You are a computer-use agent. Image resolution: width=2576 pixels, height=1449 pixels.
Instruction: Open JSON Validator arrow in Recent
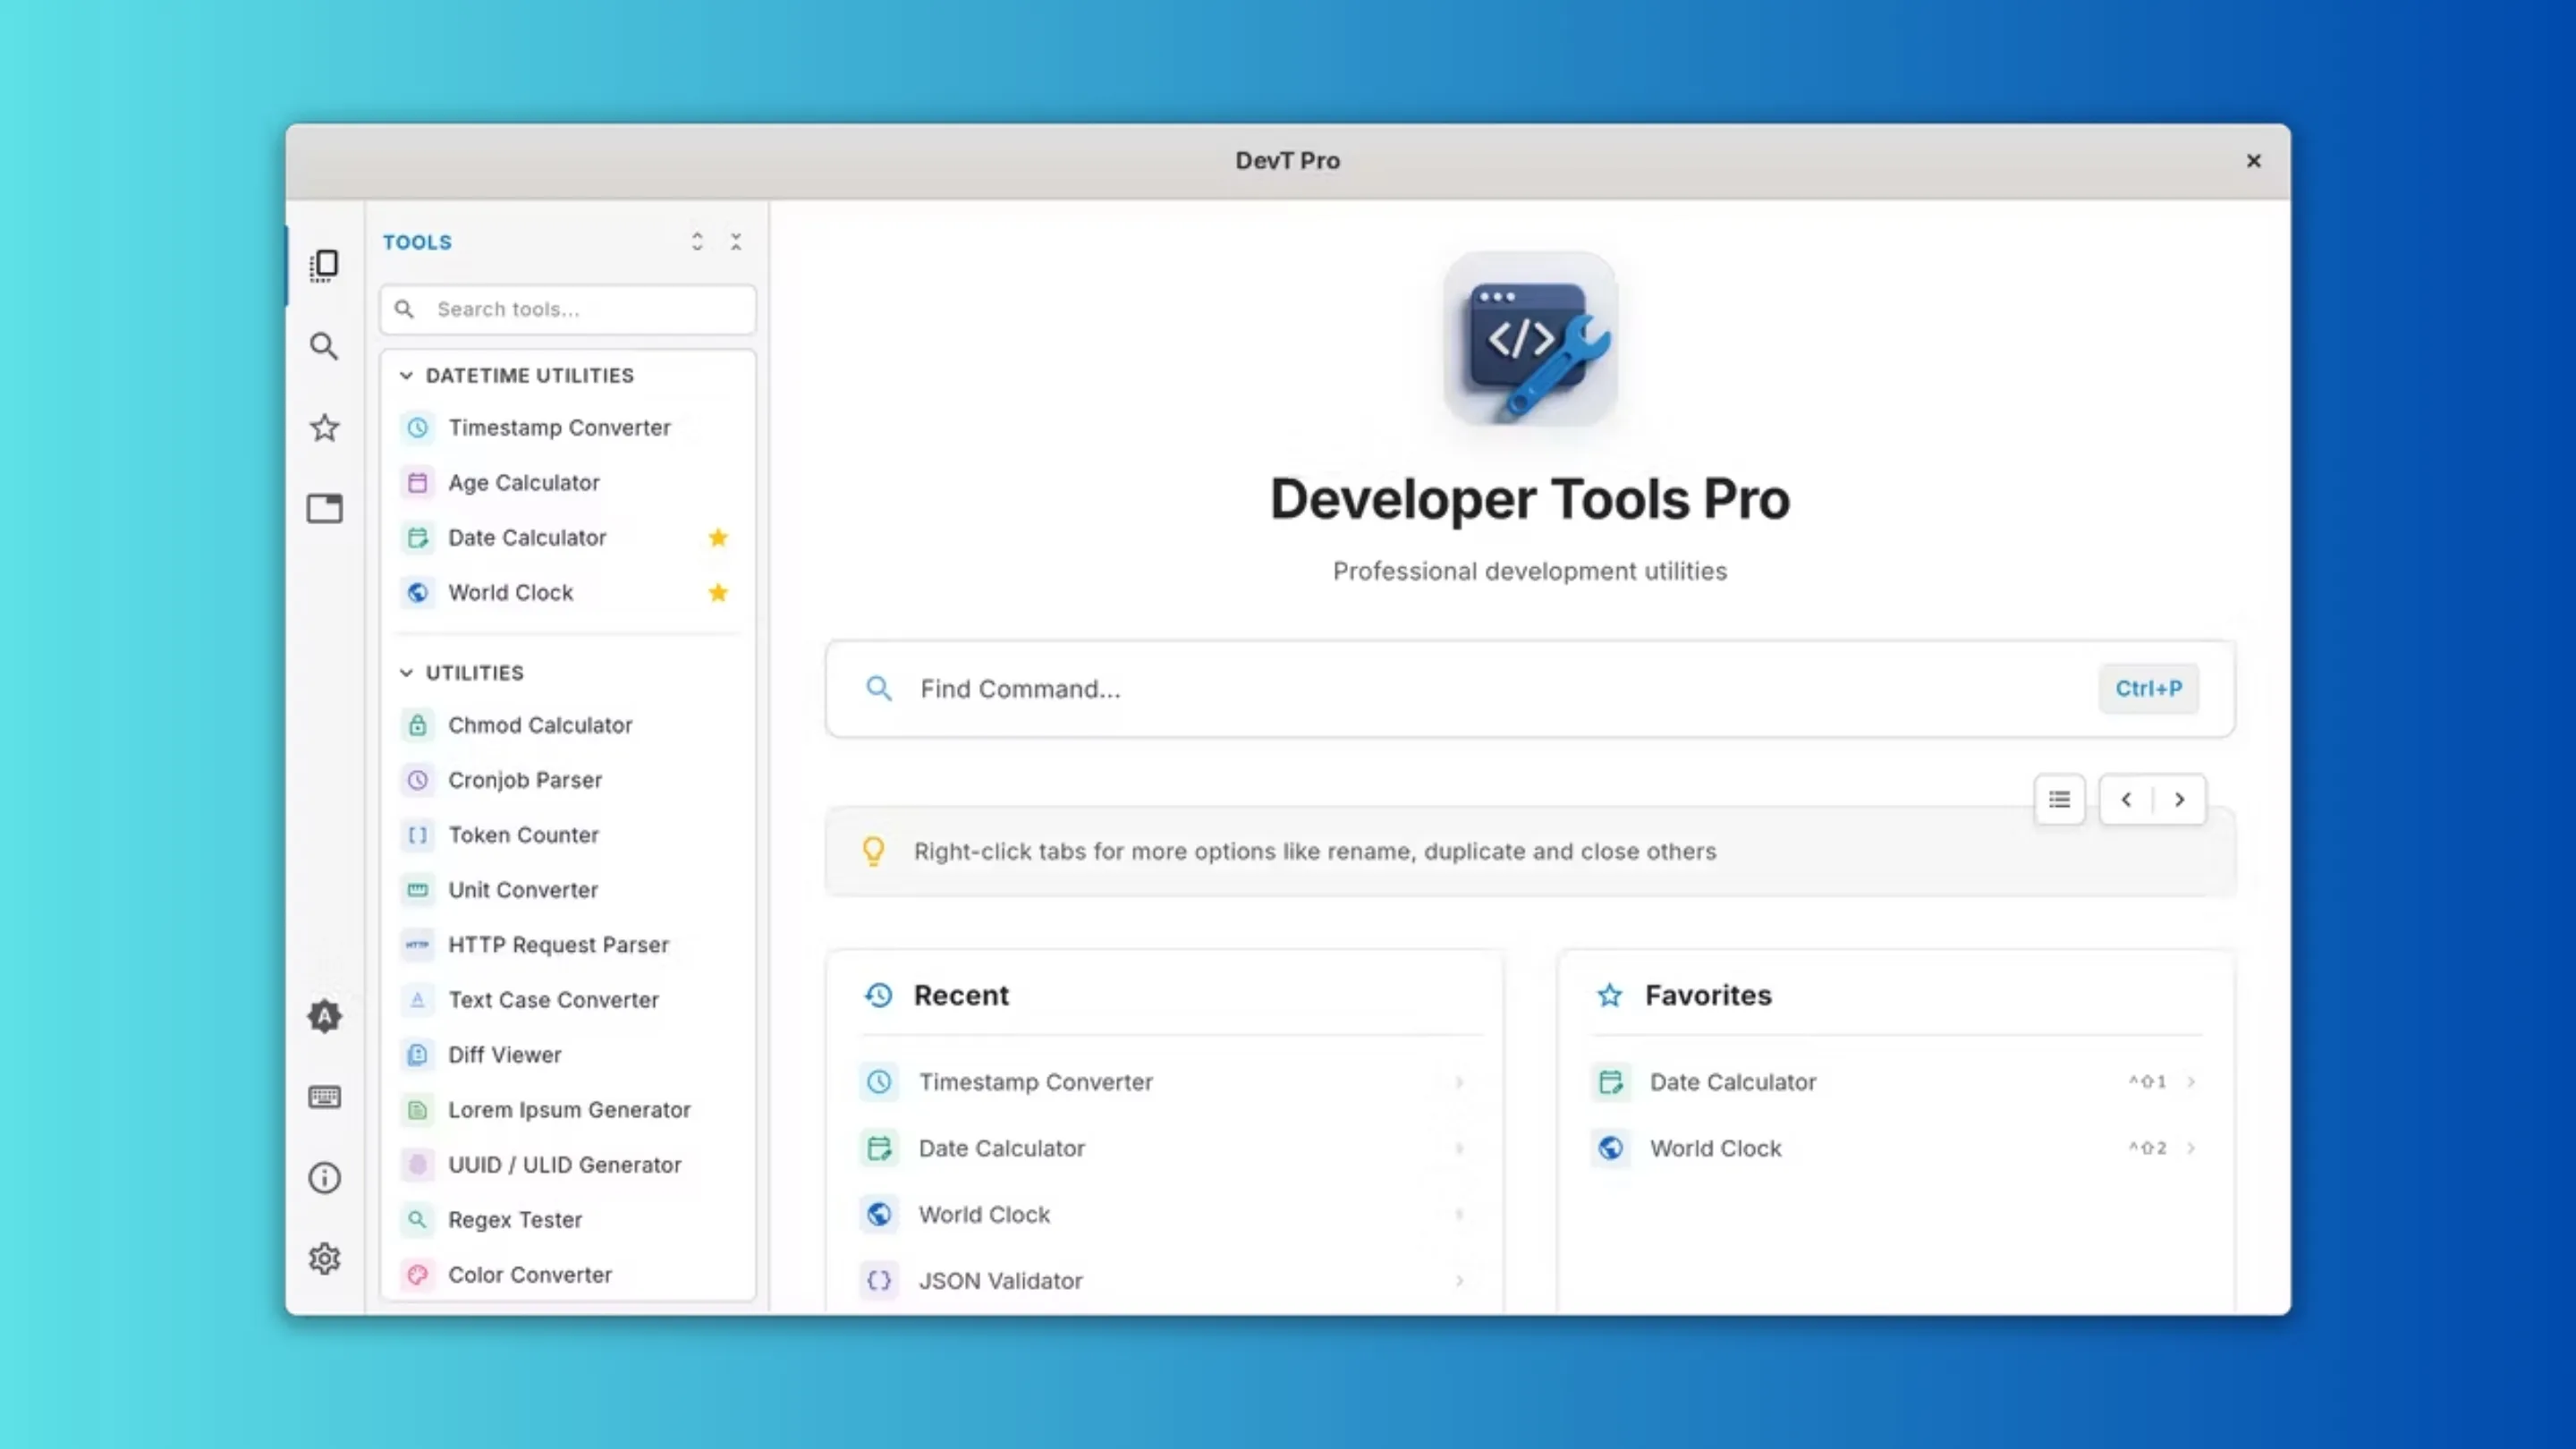(1460, 1281)
